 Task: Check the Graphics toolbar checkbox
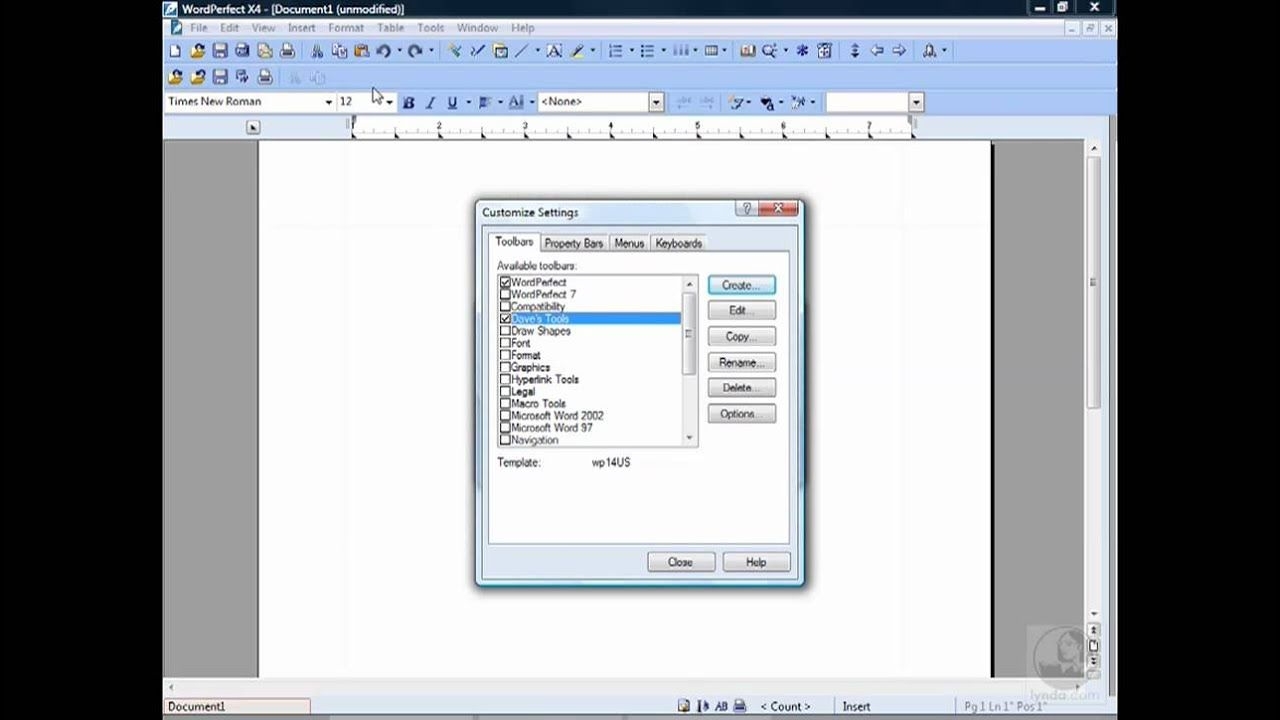click(505, 367)
